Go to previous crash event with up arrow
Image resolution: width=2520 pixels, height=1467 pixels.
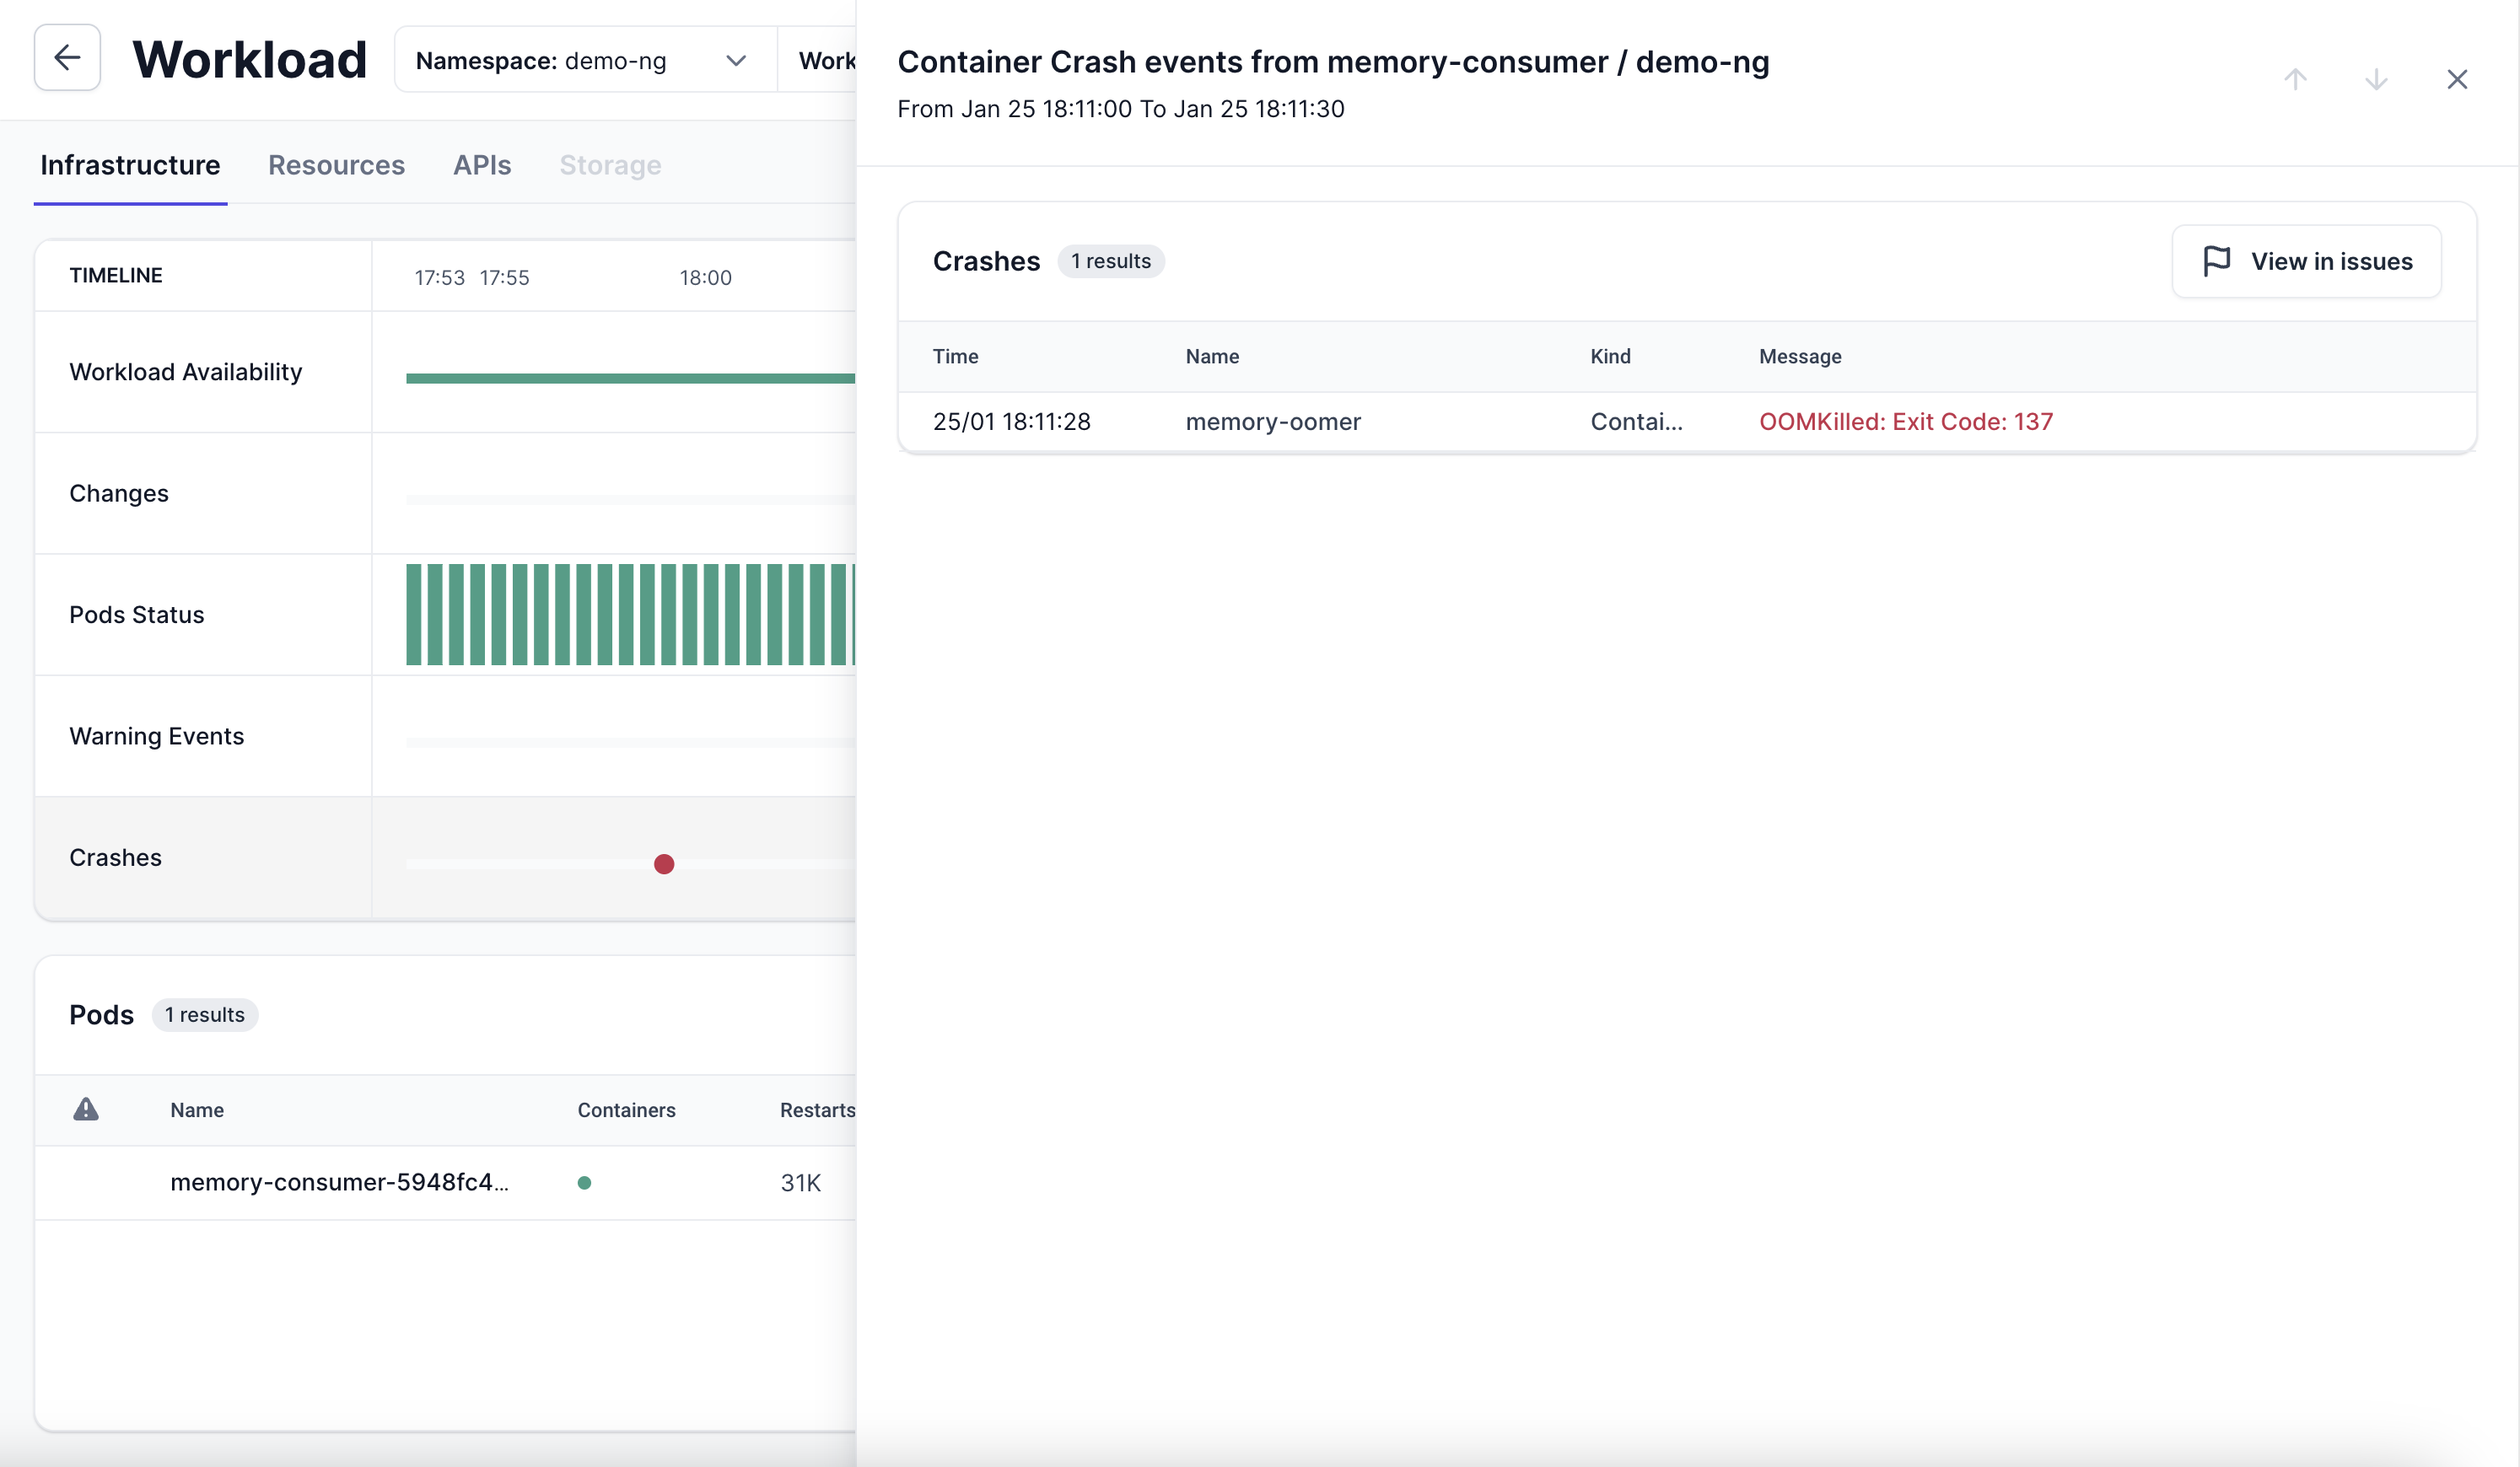click(x=2295, y=79)
